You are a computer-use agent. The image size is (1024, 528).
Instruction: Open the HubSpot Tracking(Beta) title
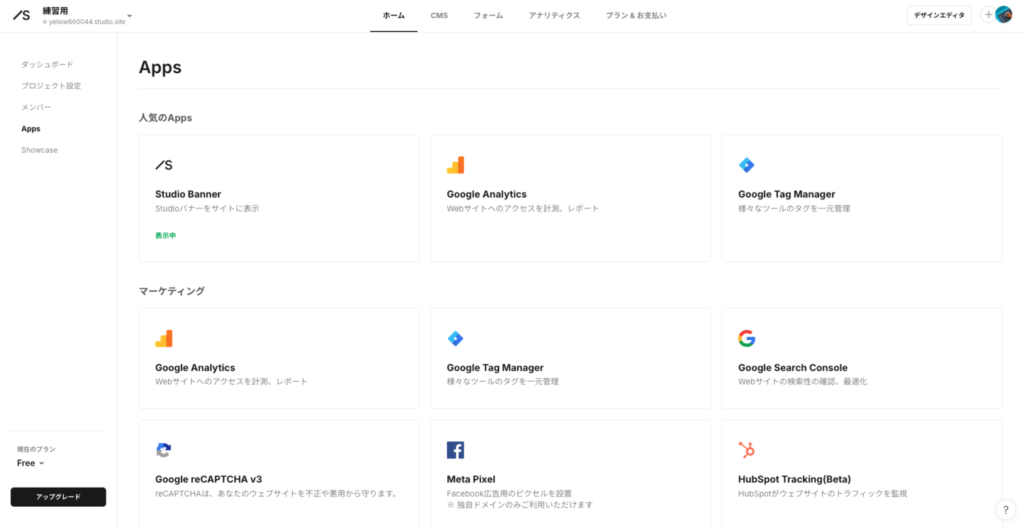794,479
